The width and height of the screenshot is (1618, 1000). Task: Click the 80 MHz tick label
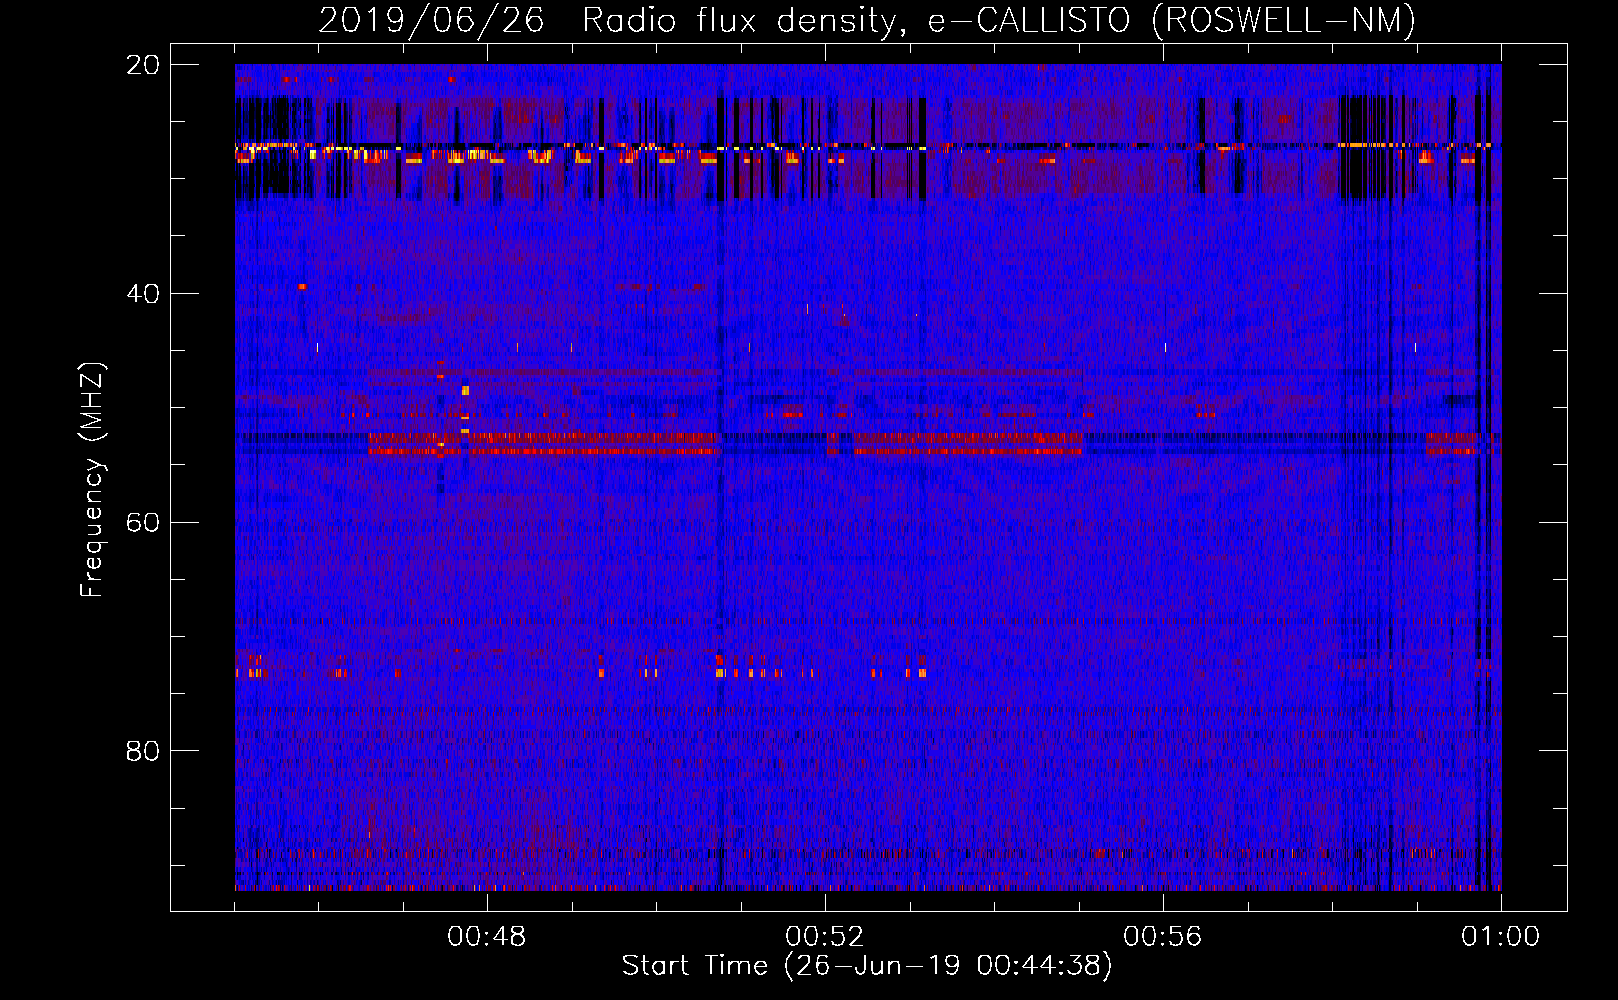pyautogui.click(x=143, y=751)
